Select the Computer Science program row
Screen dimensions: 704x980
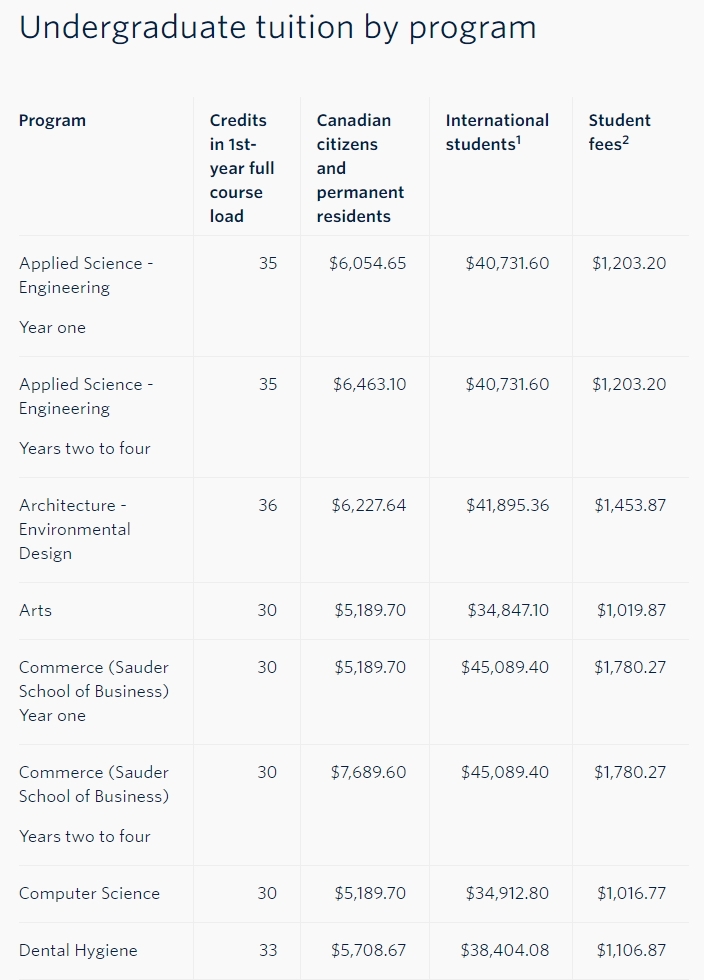(x=353, y=894)
